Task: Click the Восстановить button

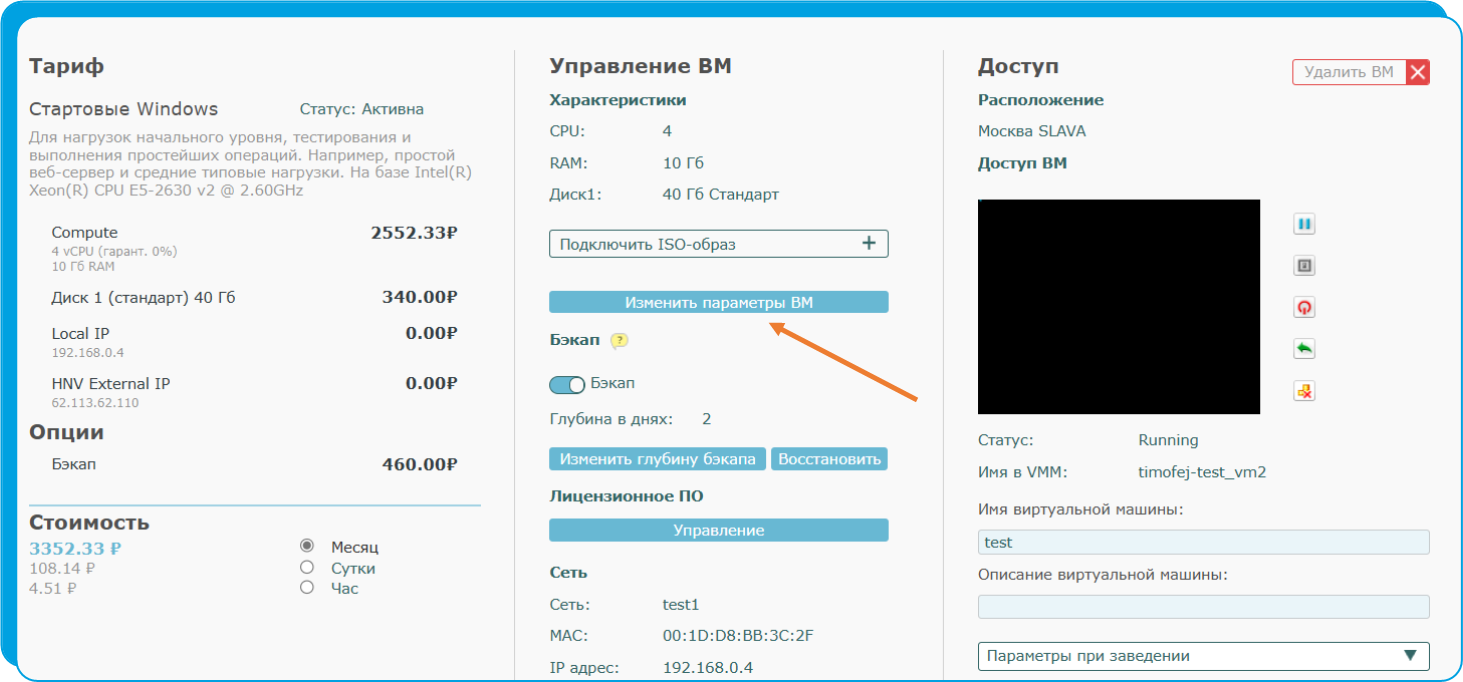Action: coord(829,459)
